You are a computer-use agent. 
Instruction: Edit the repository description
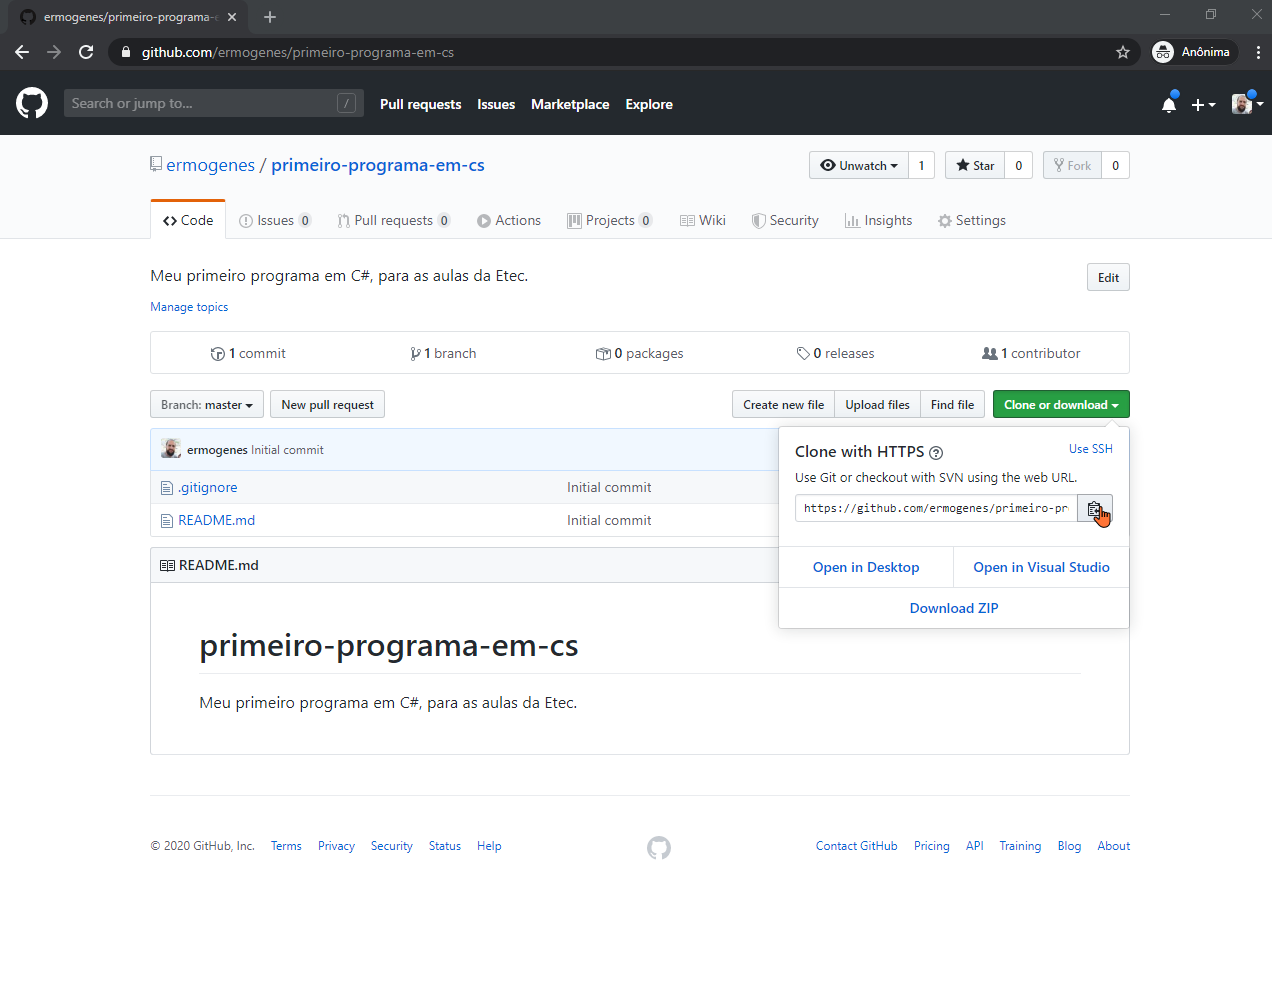(1108, 277)
